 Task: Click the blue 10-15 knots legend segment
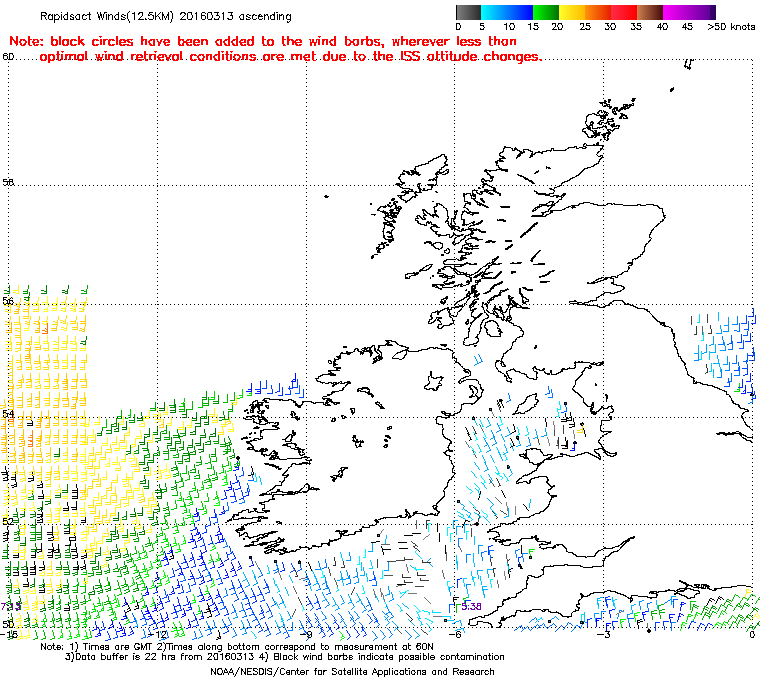(x=520, y=12)
